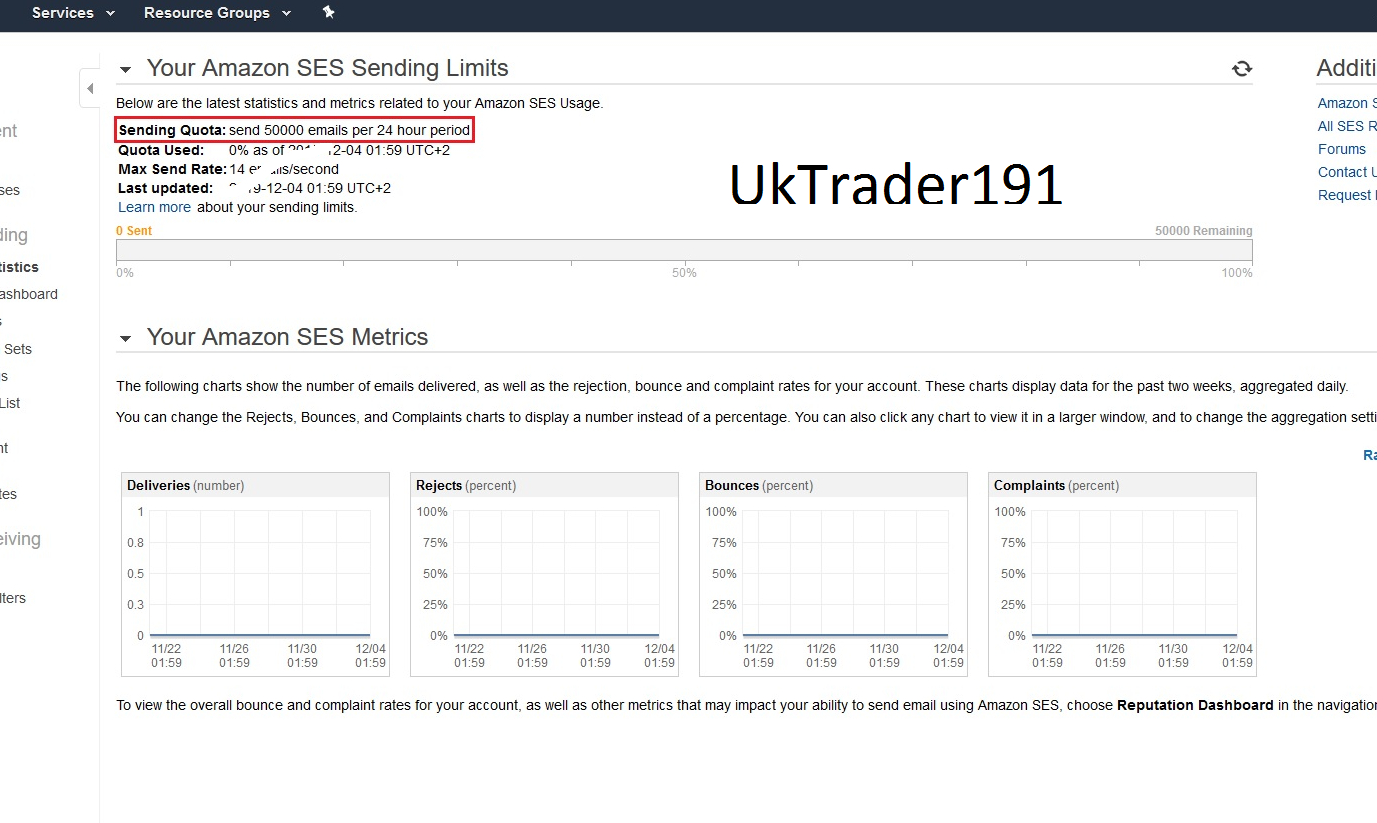This screenshot has height=823, width=1377.
Task: Open the Learn more link about sending limits
Action: click(x=154, y=207)
